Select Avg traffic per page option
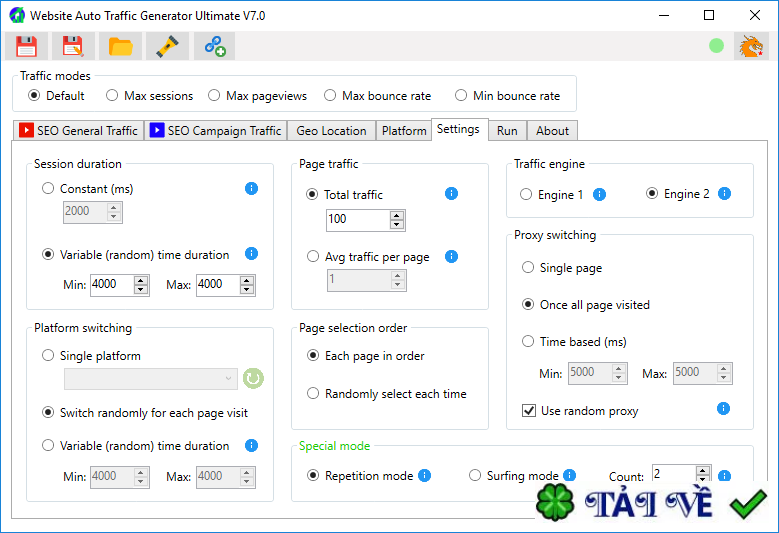This screenshot has height=533, width=779. click(368, 257)
